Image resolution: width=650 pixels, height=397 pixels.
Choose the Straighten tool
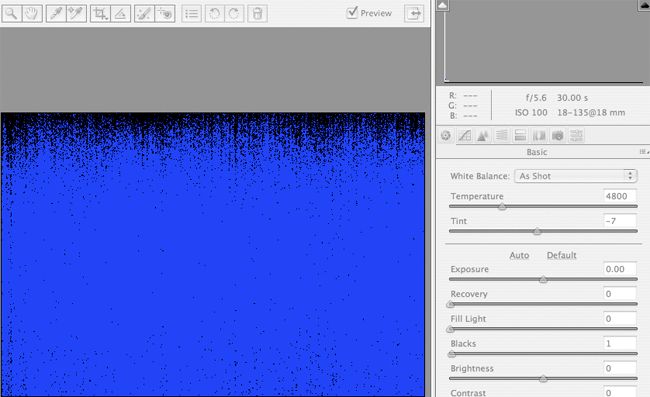pyautogui.click(x=121, y=13)
